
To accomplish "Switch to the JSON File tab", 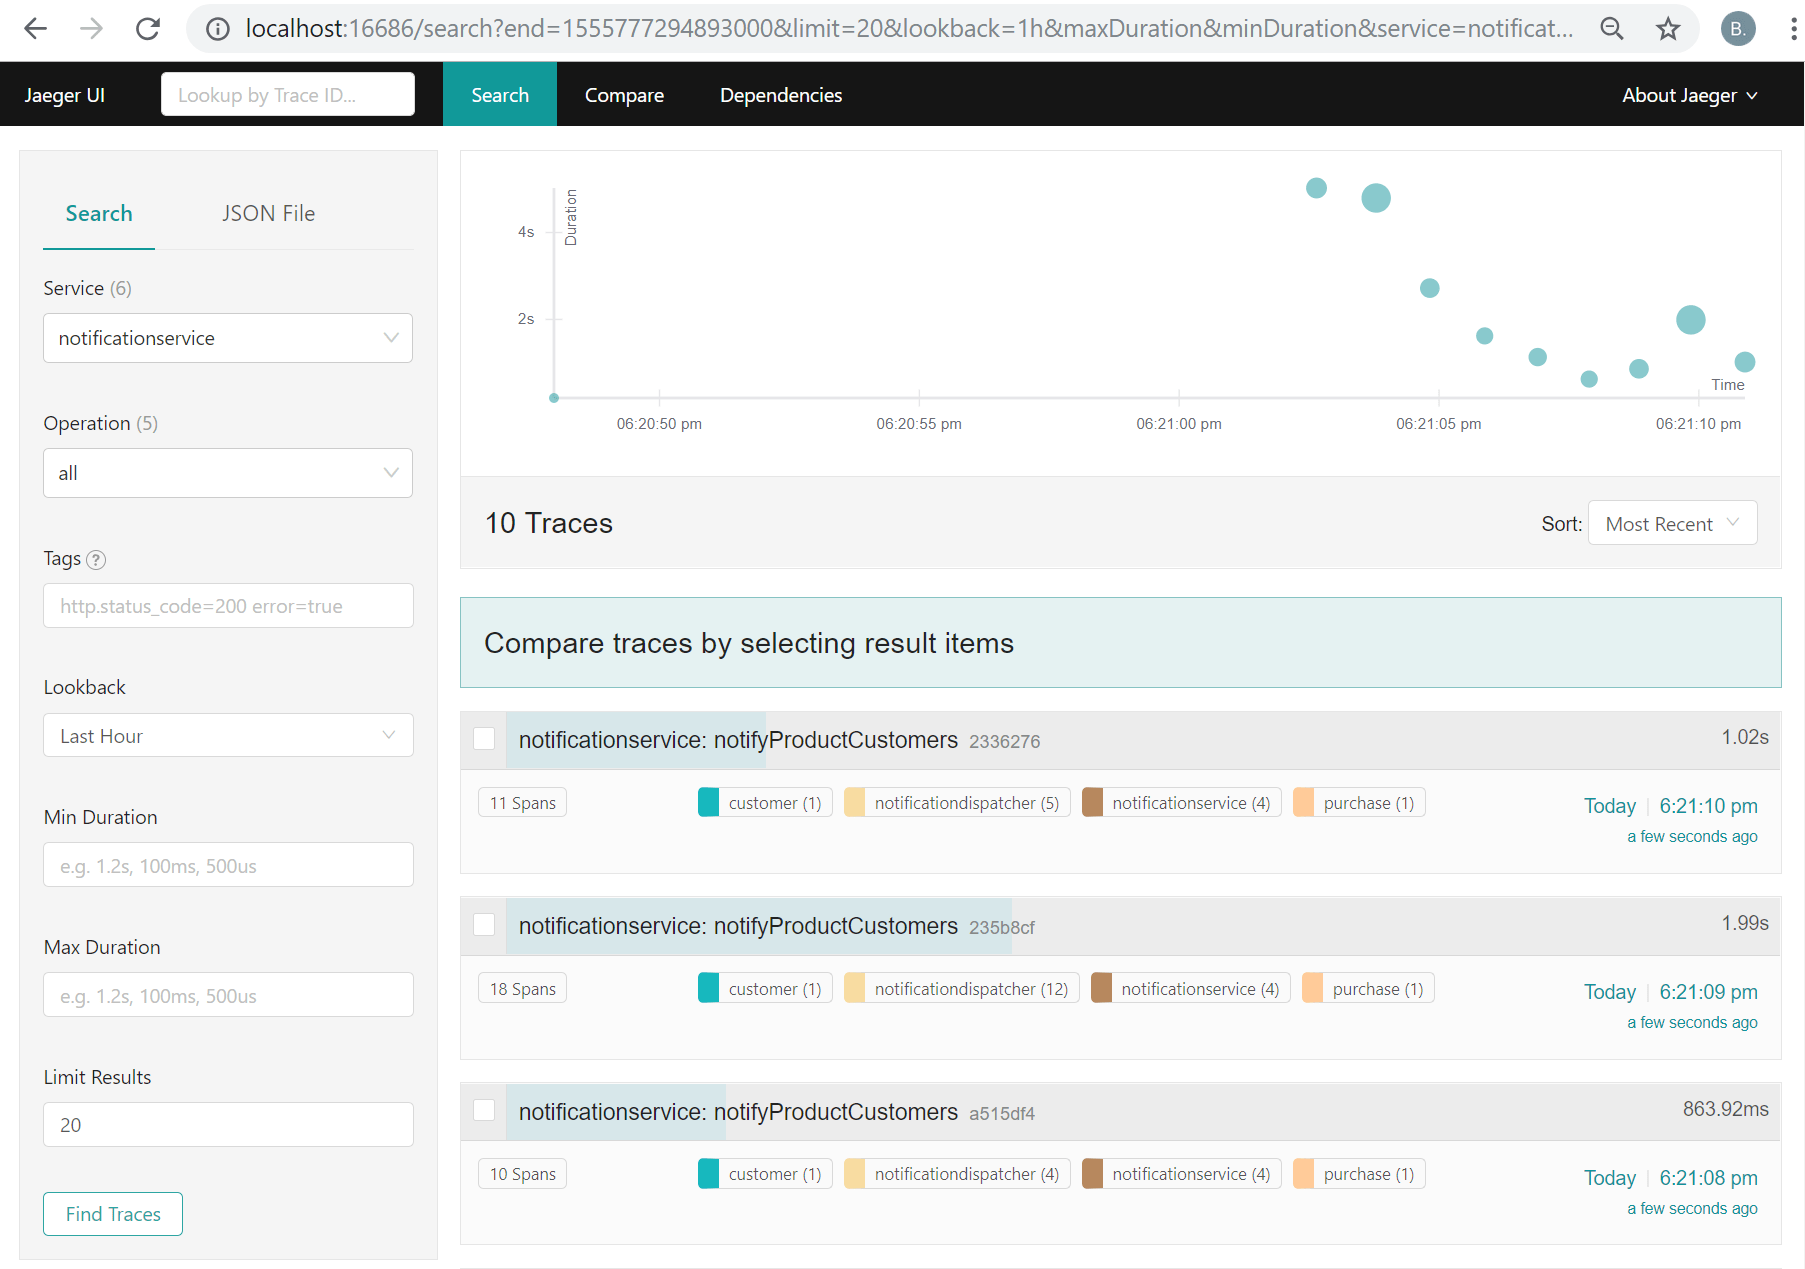I will 268,213.
